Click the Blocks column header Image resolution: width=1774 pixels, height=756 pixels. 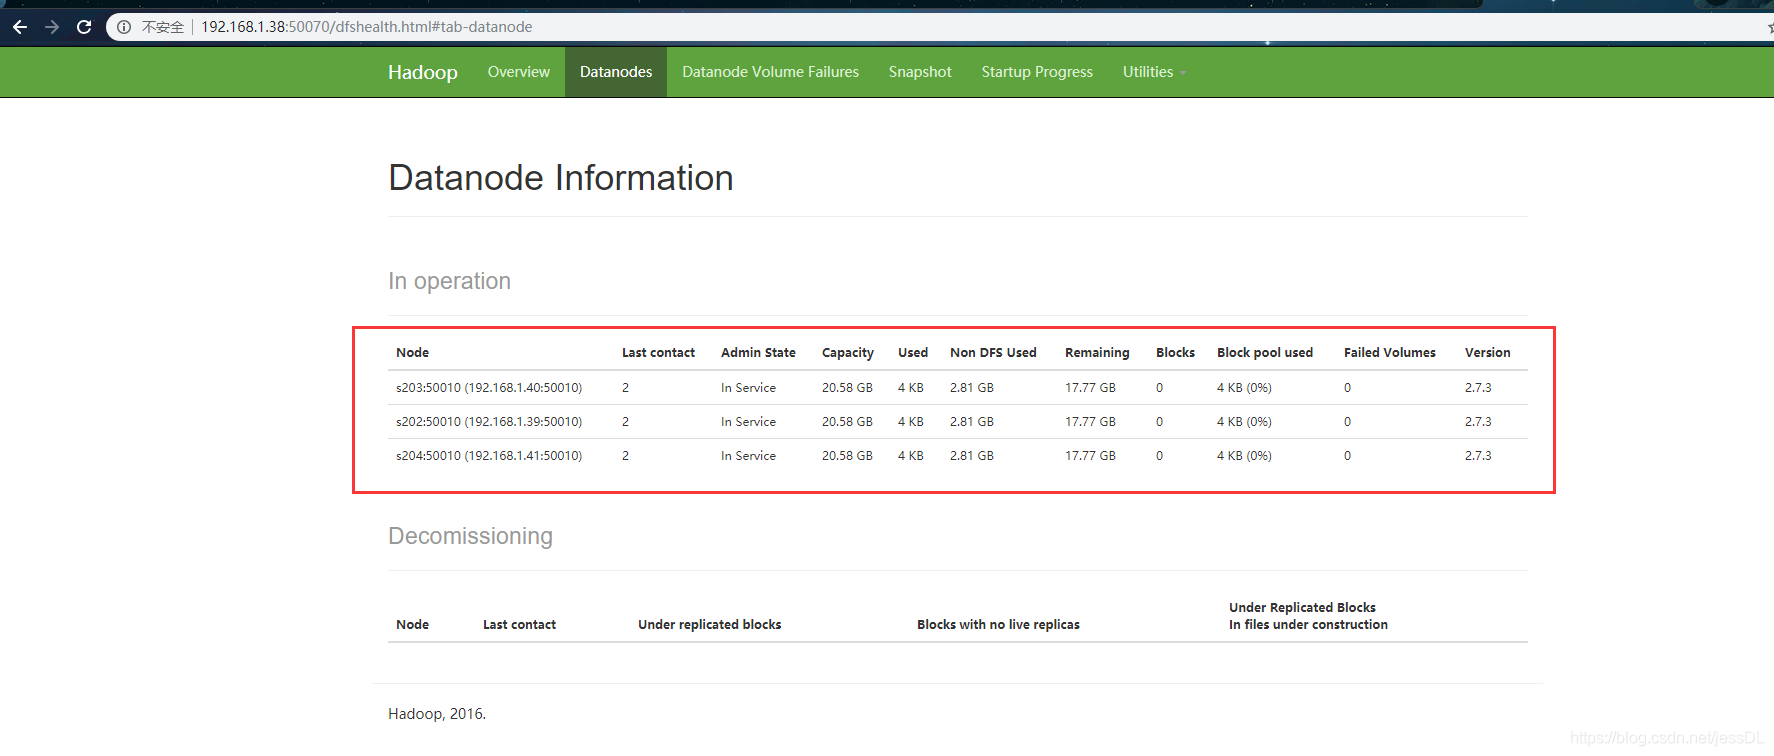(1175, 353)
